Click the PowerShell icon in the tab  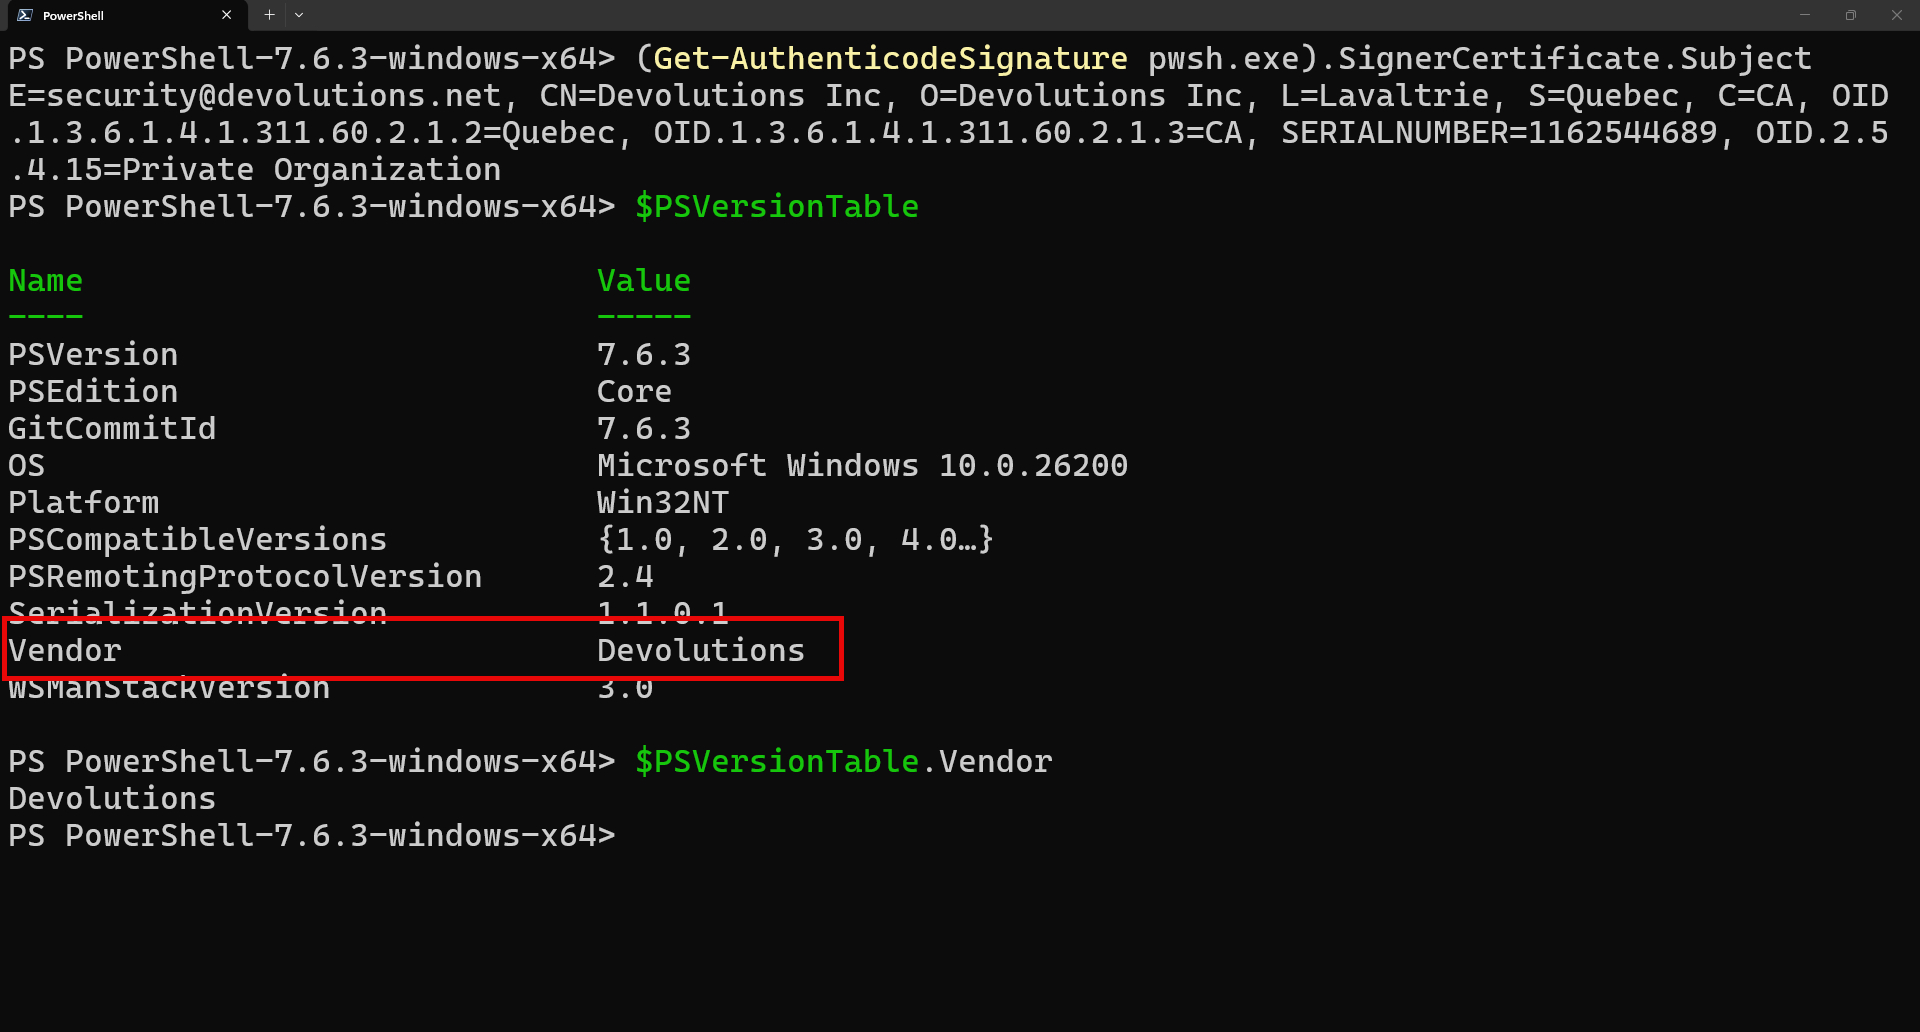point(25,15)
